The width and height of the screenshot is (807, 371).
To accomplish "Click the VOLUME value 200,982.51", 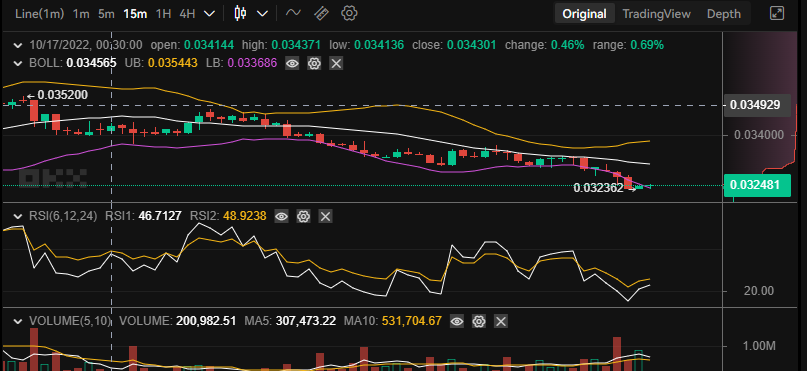I will (x=206, y=321).
